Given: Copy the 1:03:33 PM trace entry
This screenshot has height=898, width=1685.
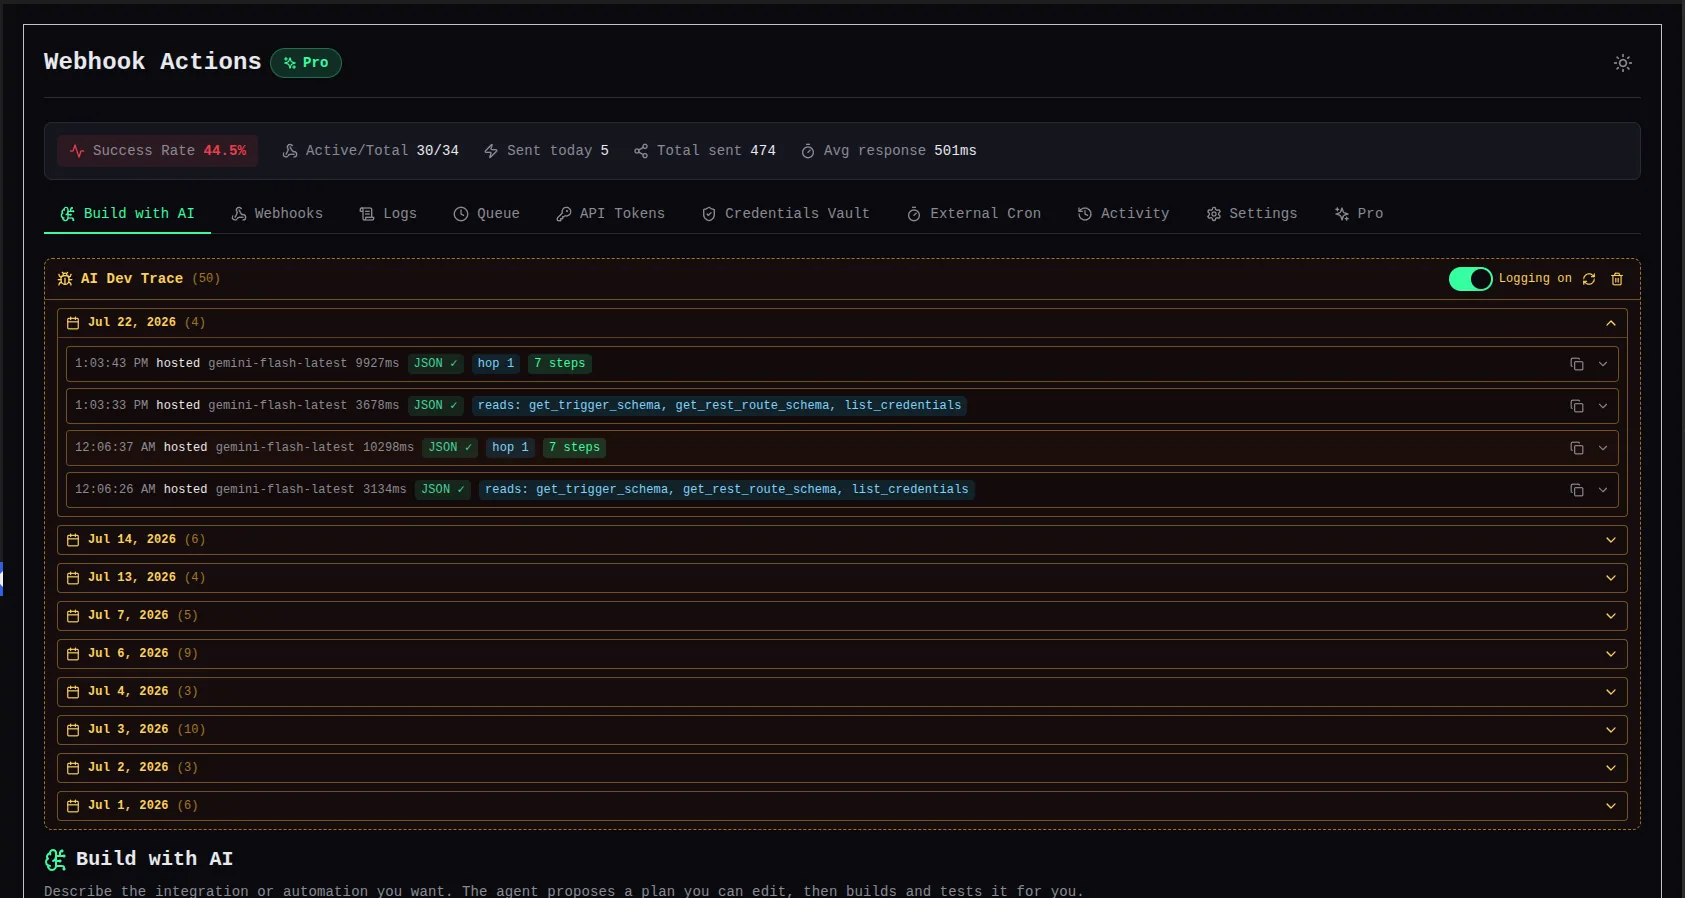Looking at the screenshot, I should [x=1577, y=406].
